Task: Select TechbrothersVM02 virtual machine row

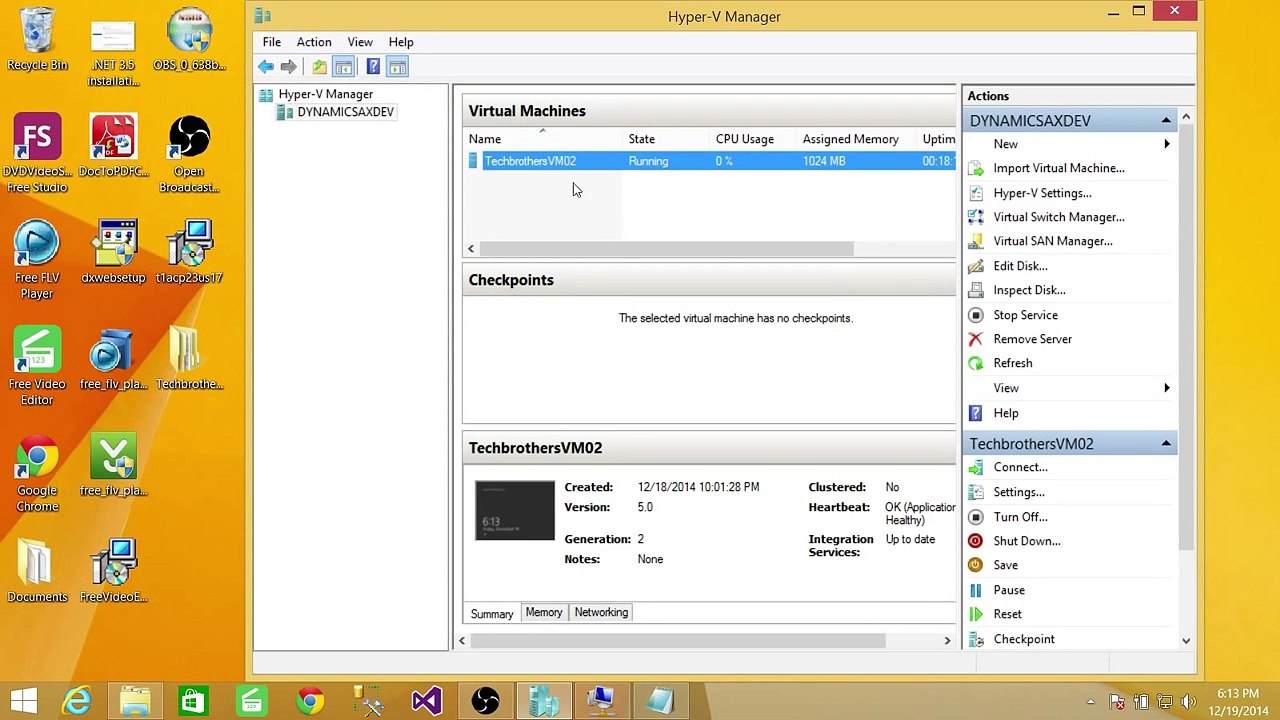Action: (711, 161)
